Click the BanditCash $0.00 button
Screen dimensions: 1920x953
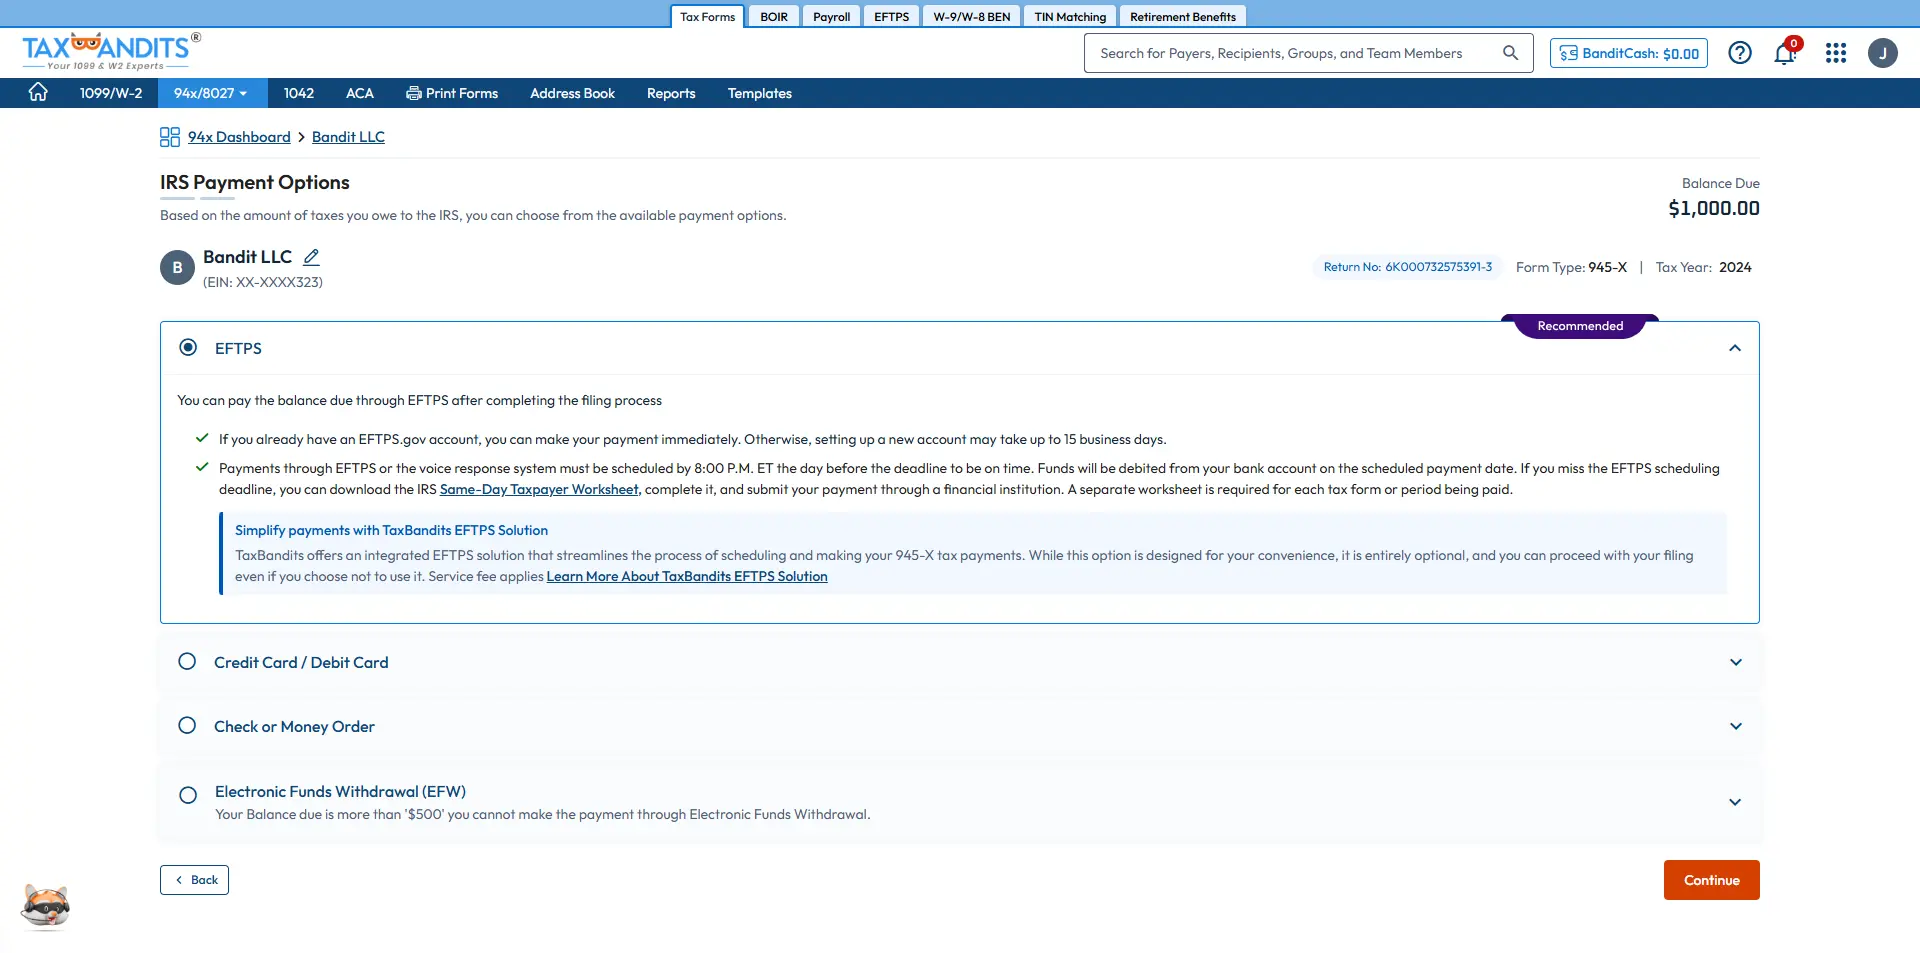coord(1629,53)
